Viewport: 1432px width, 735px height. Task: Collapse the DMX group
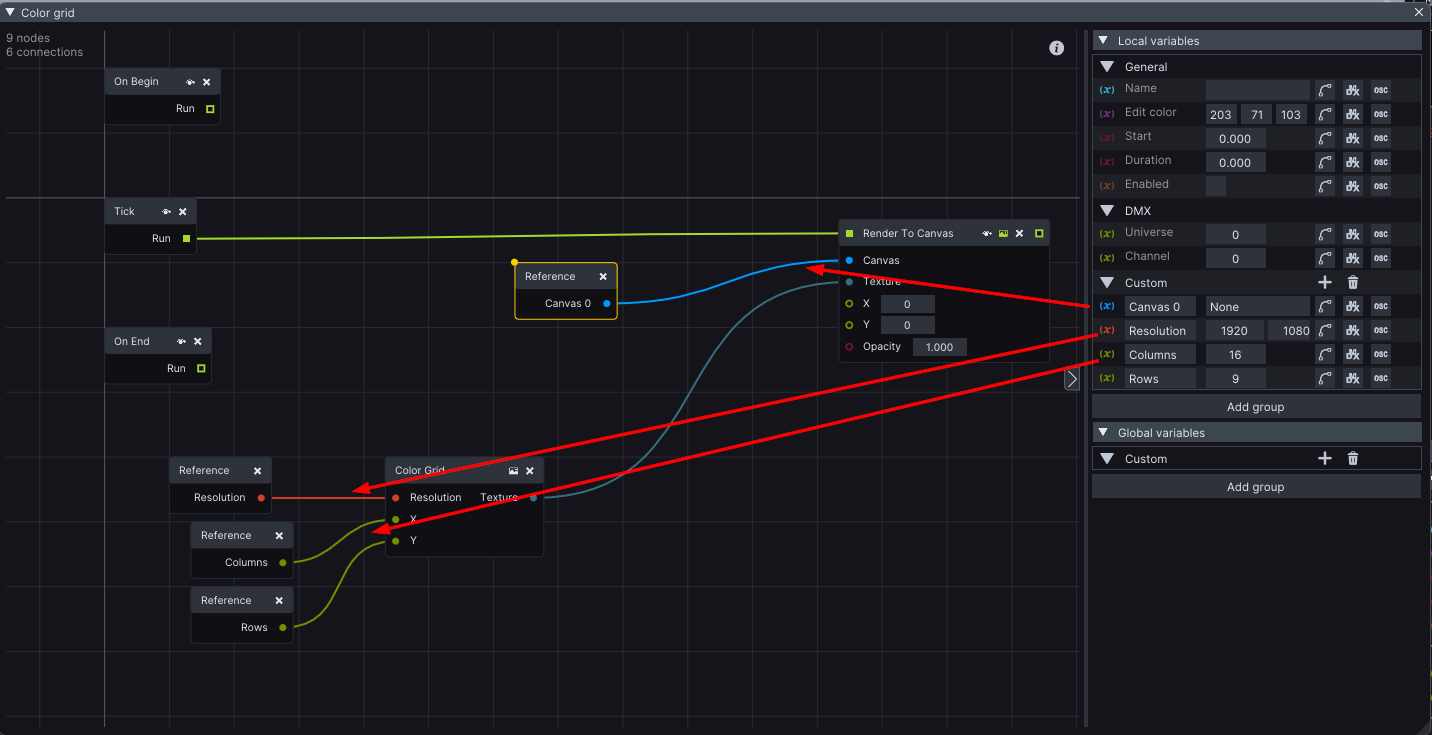click(x=1107, y=211)
